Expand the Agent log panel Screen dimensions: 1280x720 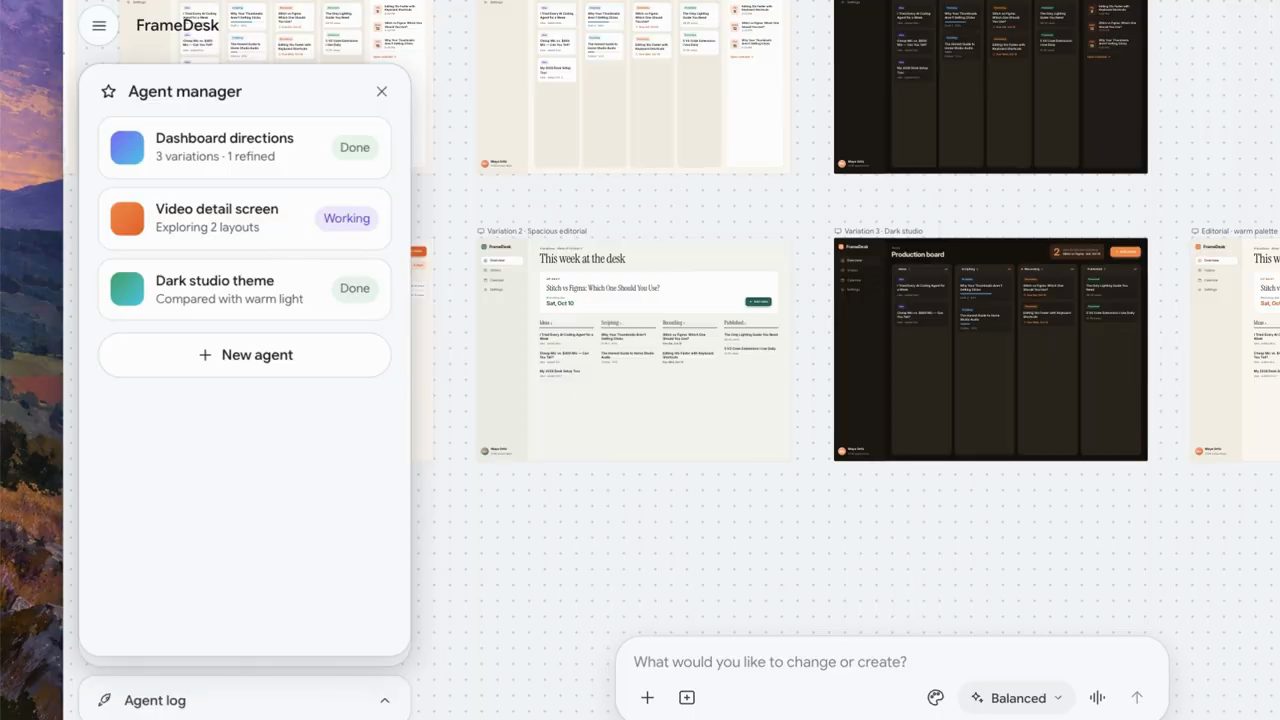[385, 700]
